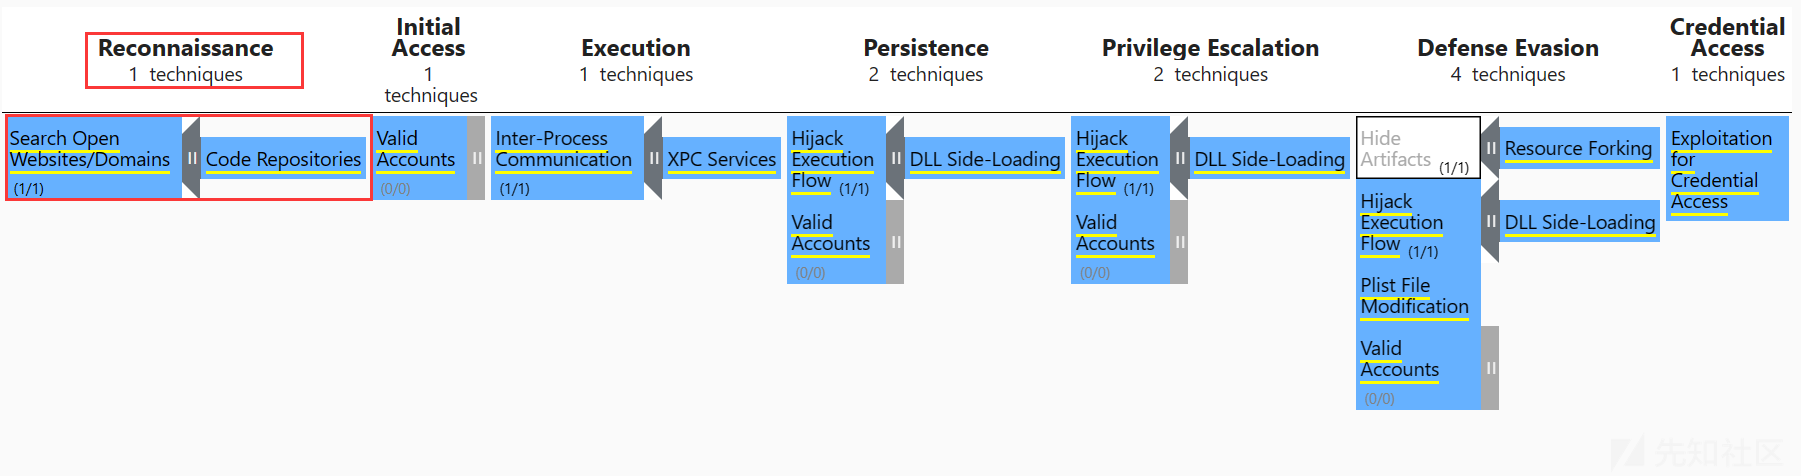Collapse the Hide Artifacts sub-techniques handle
Viewport: 1801px width, 476px height.
(x=1490, y=148)
